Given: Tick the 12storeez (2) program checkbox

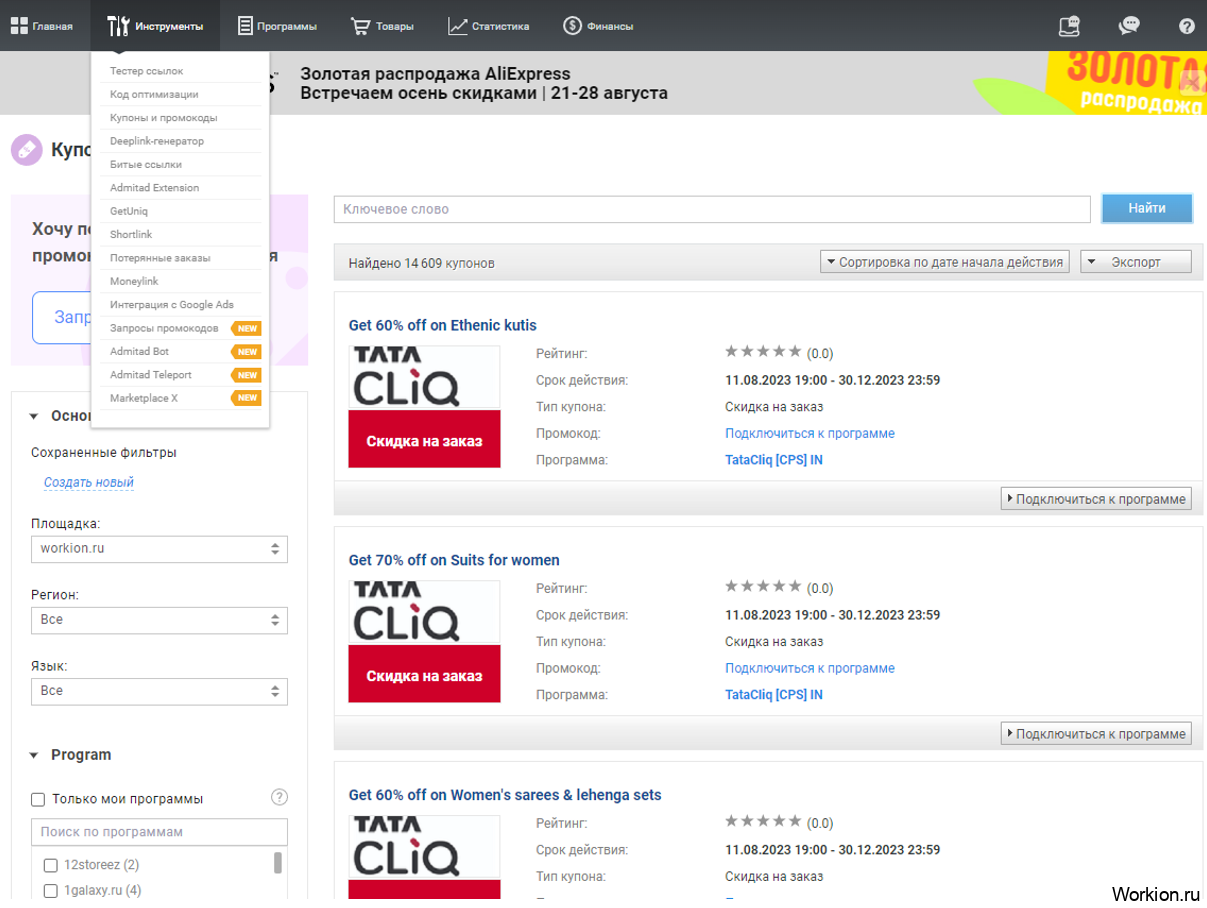Looking at the screenshot, I should coord(50,865).
